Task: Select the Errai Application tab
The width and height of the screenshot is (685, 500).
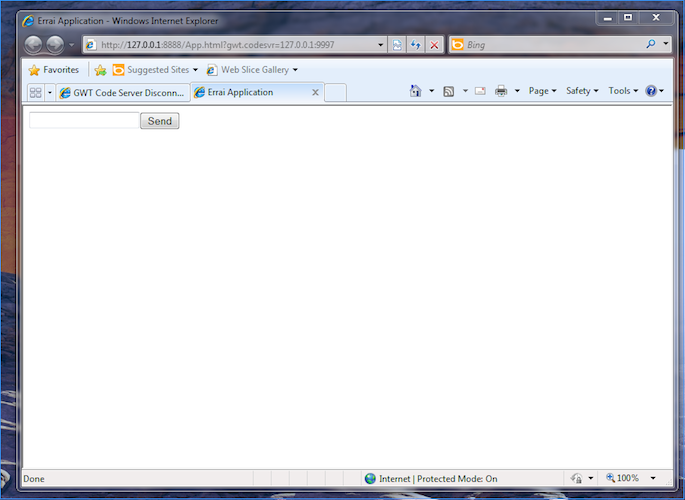Action: [251, 92]
